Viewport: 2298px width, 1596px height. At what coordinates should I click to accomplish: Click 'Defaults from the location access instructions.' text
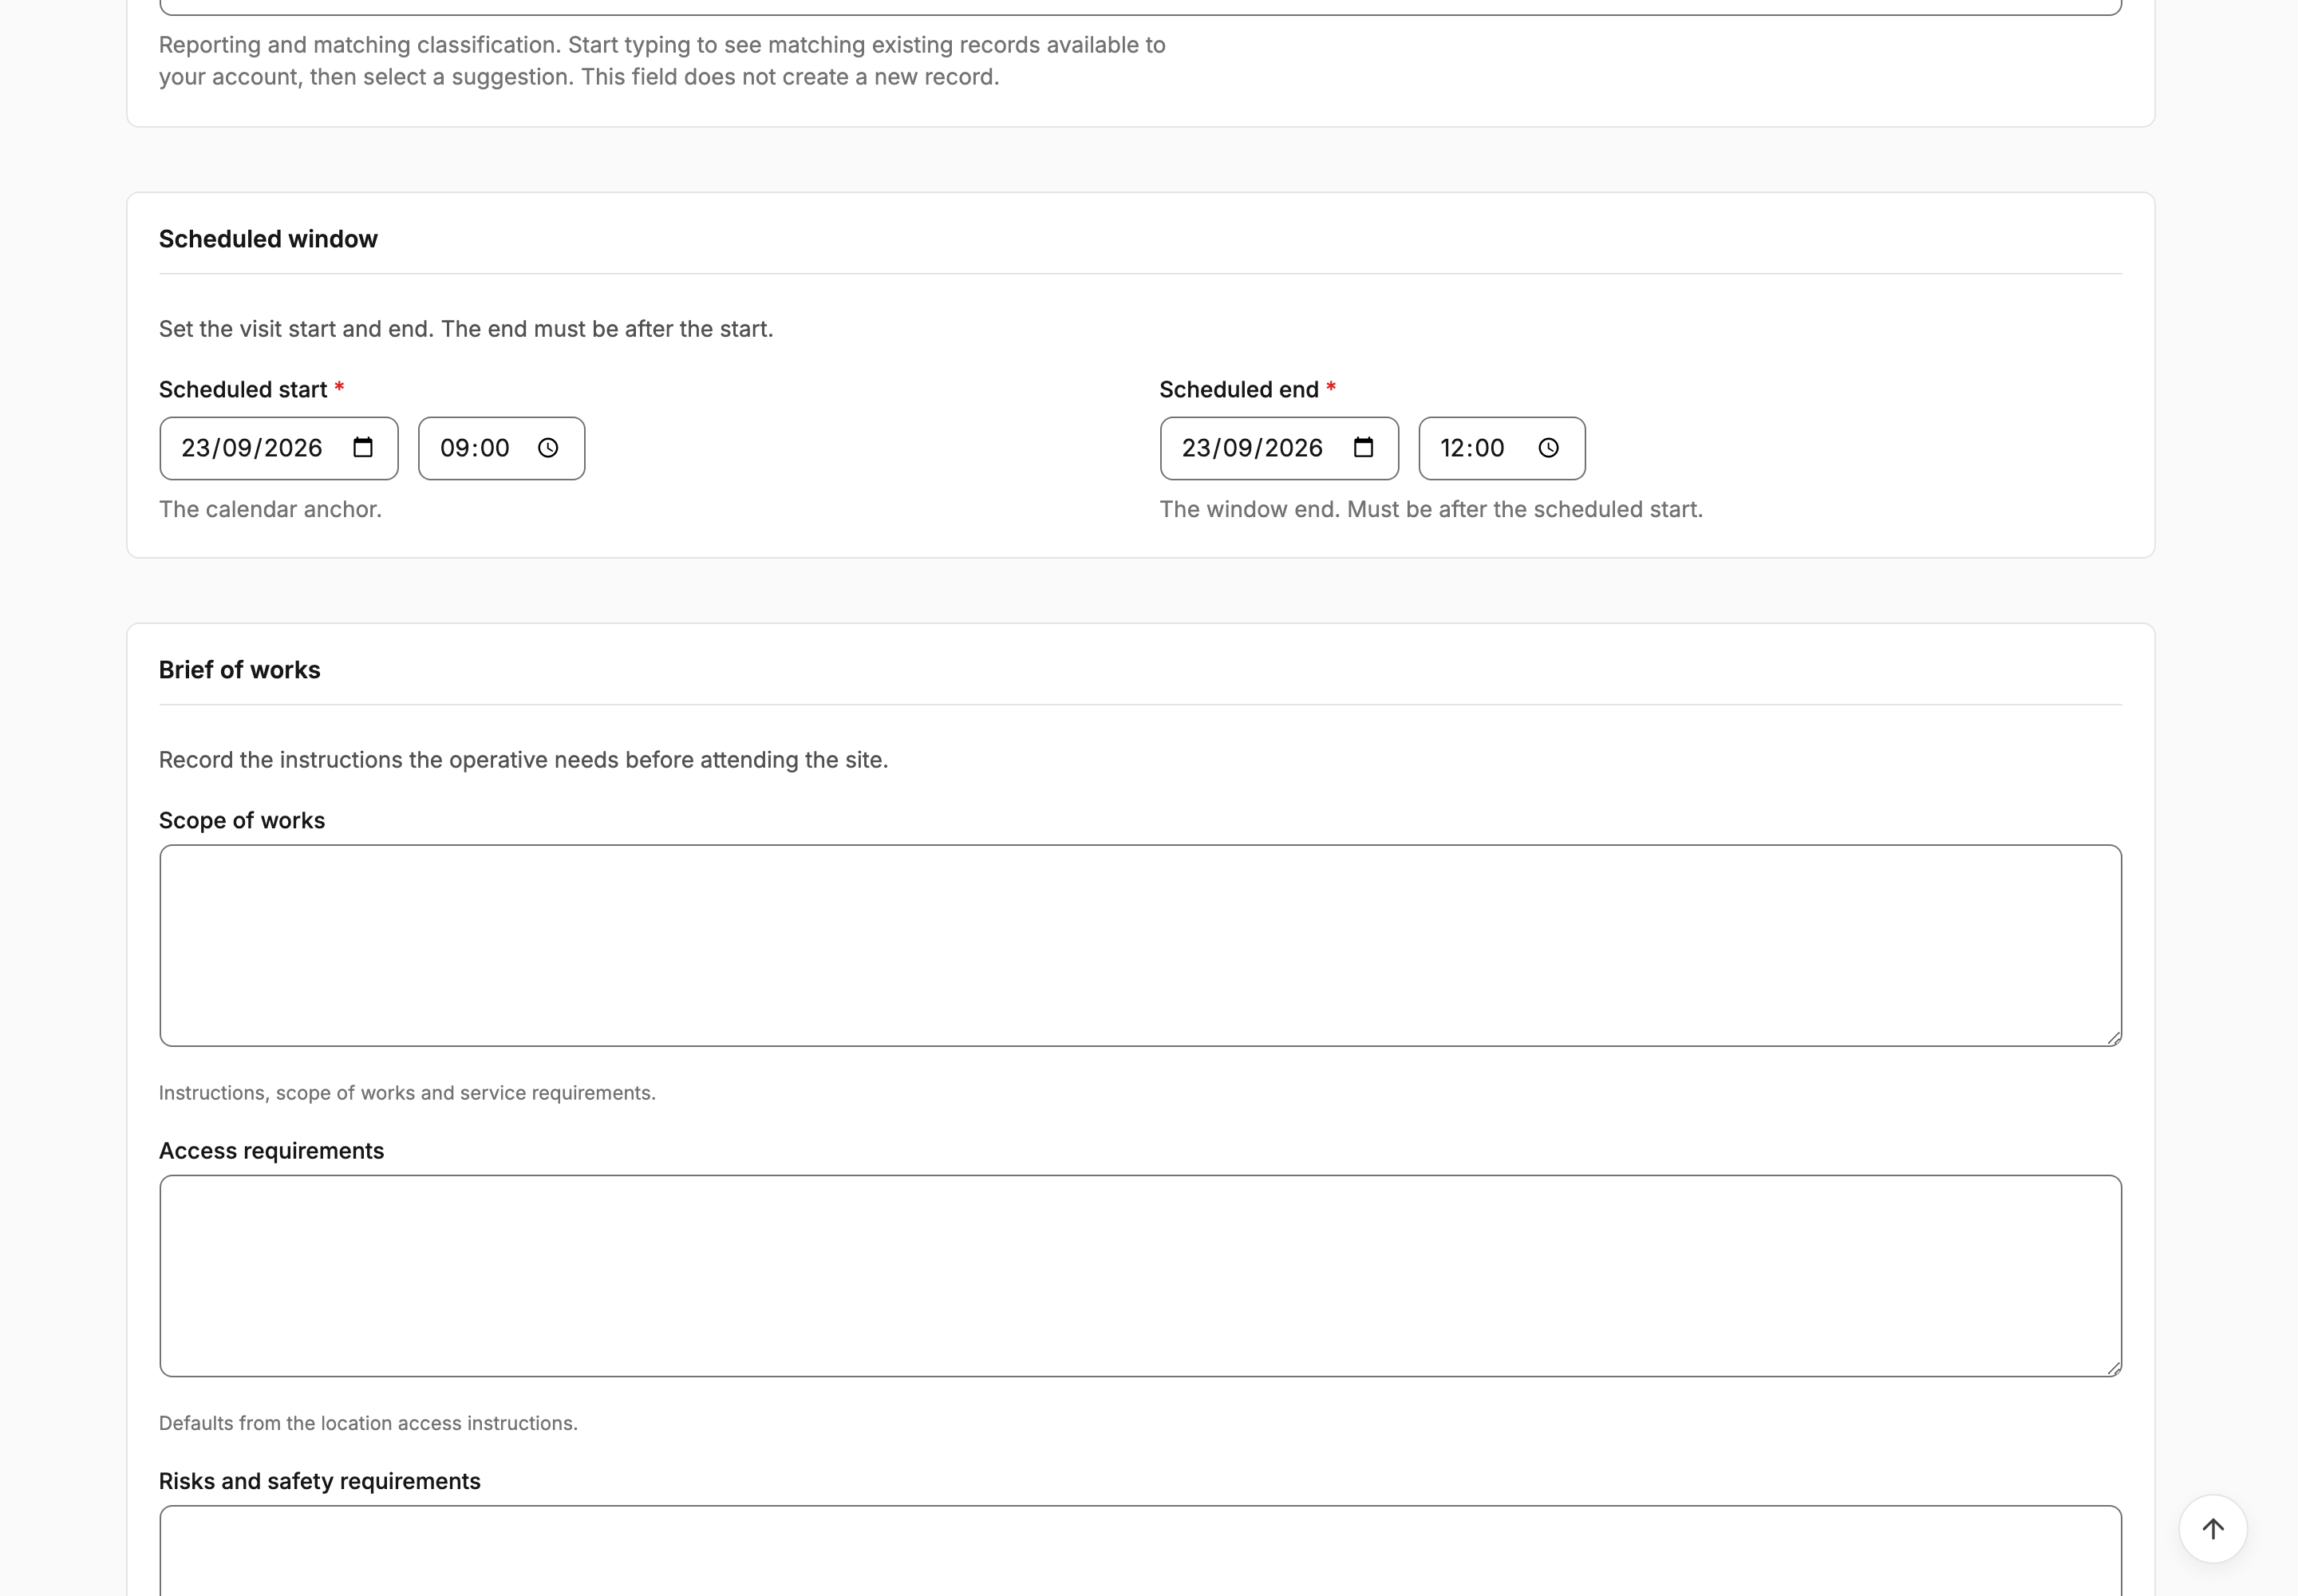pos(368,1423)
